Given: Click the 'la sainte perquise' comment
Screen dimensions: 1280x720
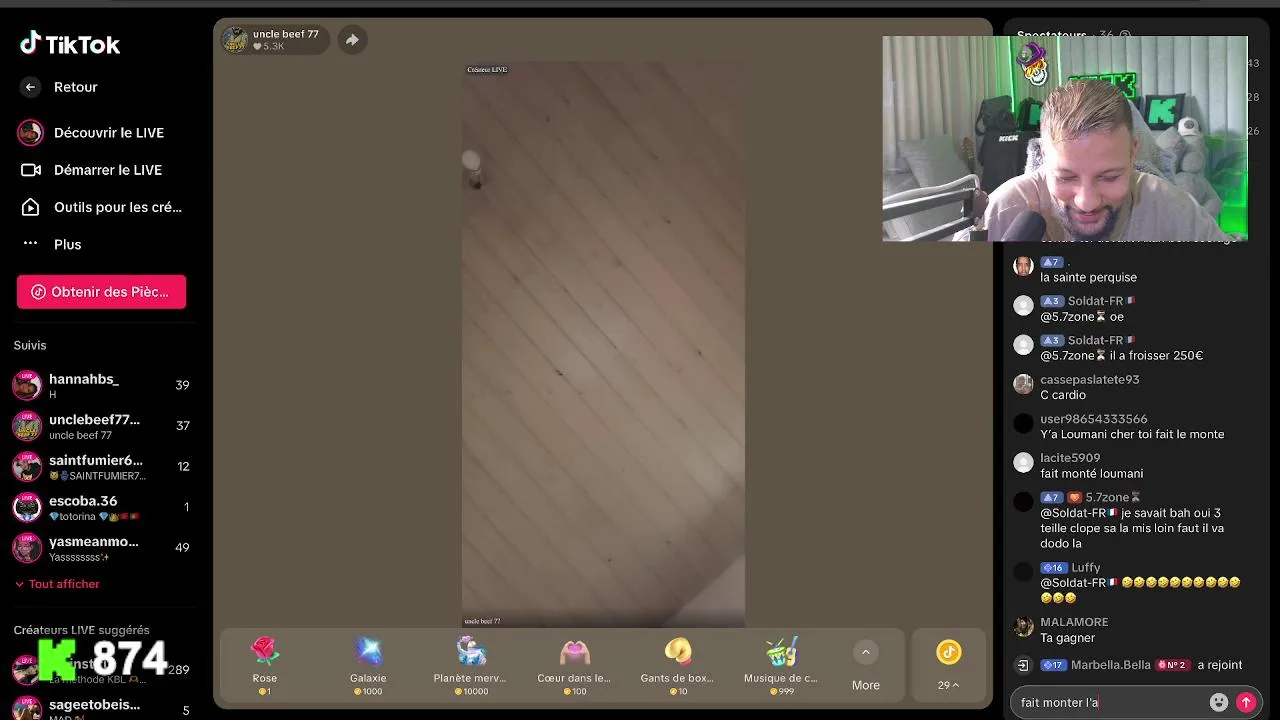Looking at the screenshot, I should click(1088, 277).
